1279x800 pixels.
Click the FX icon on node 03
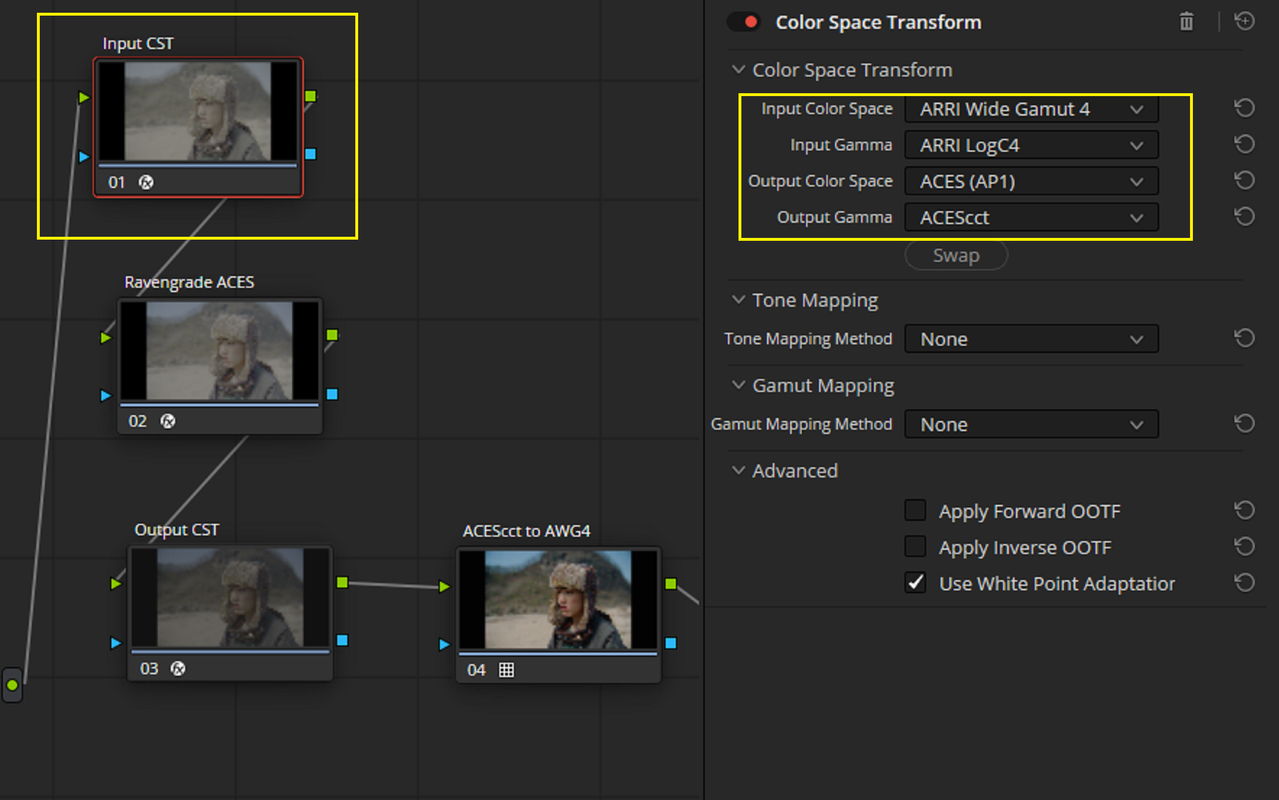178,668
